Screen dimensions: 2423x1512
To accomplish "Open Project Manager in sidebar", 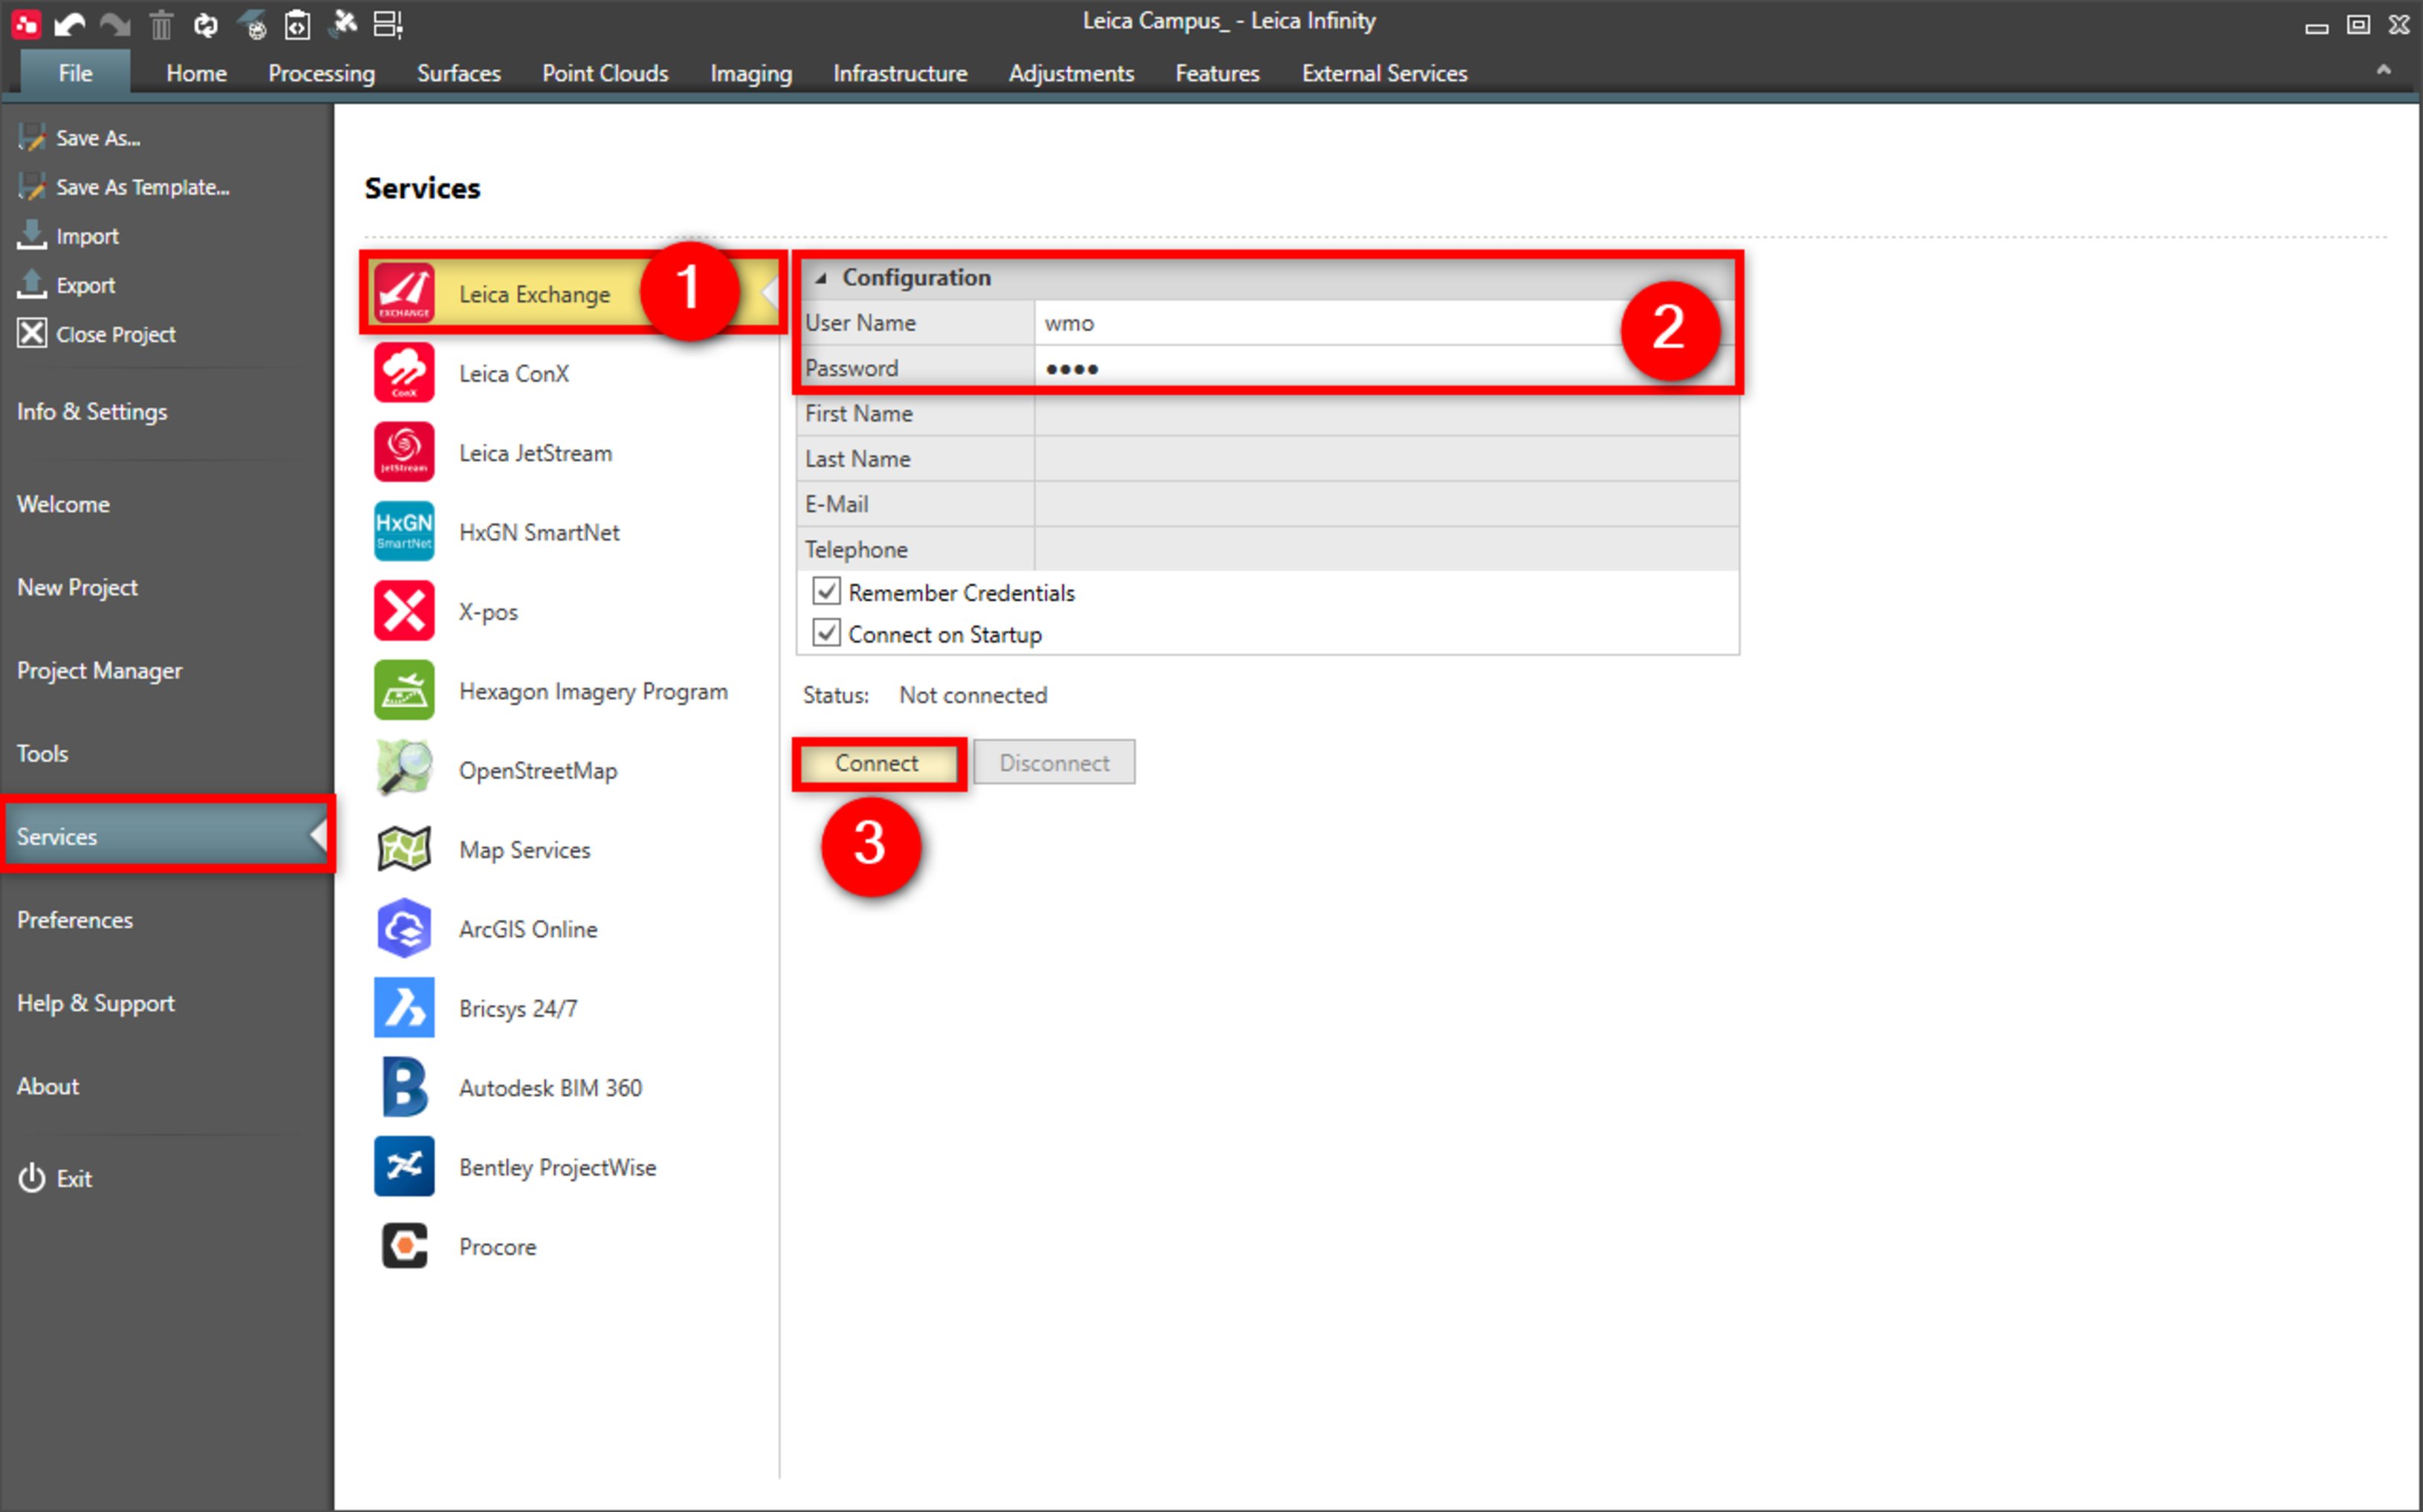I will pos(99,670).
